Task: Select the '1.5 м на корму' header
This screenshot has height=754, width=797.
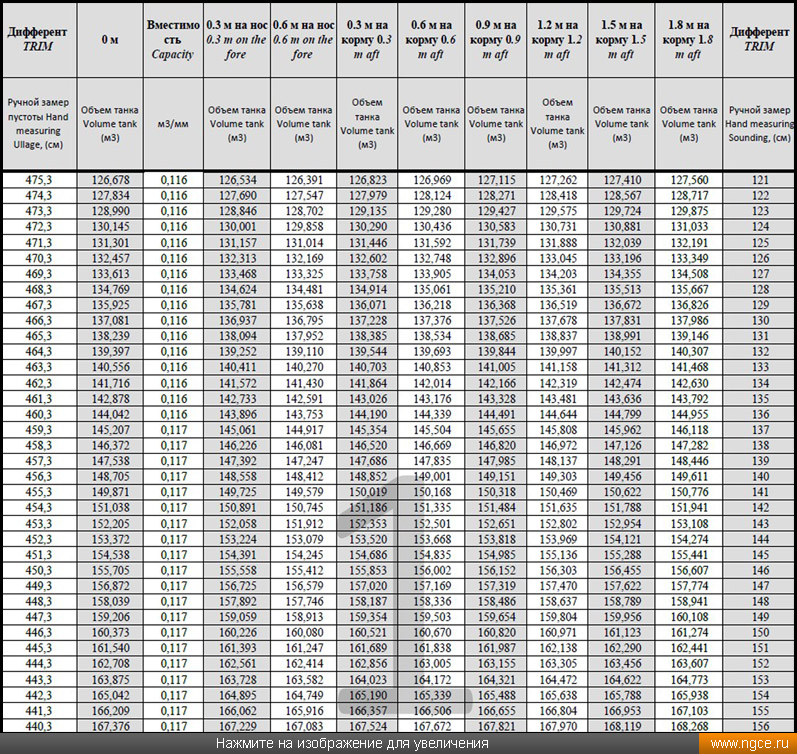Action: coord(621,40)
